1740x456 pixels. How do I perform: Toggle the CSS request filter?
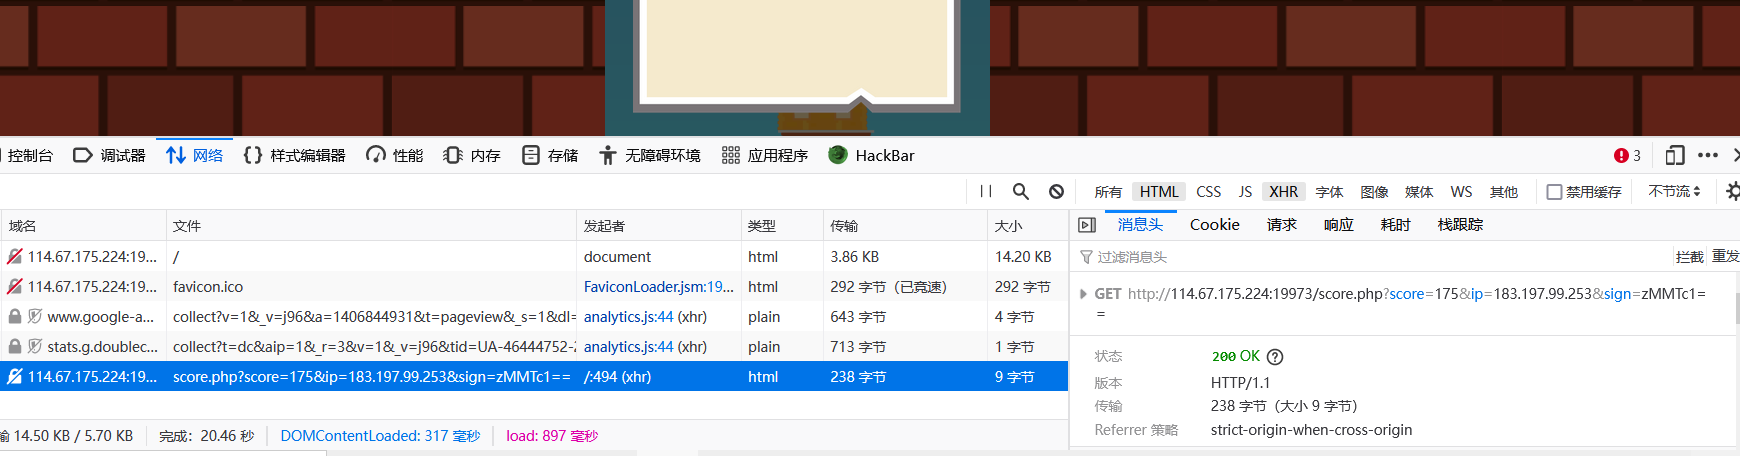click(1209, 192)
